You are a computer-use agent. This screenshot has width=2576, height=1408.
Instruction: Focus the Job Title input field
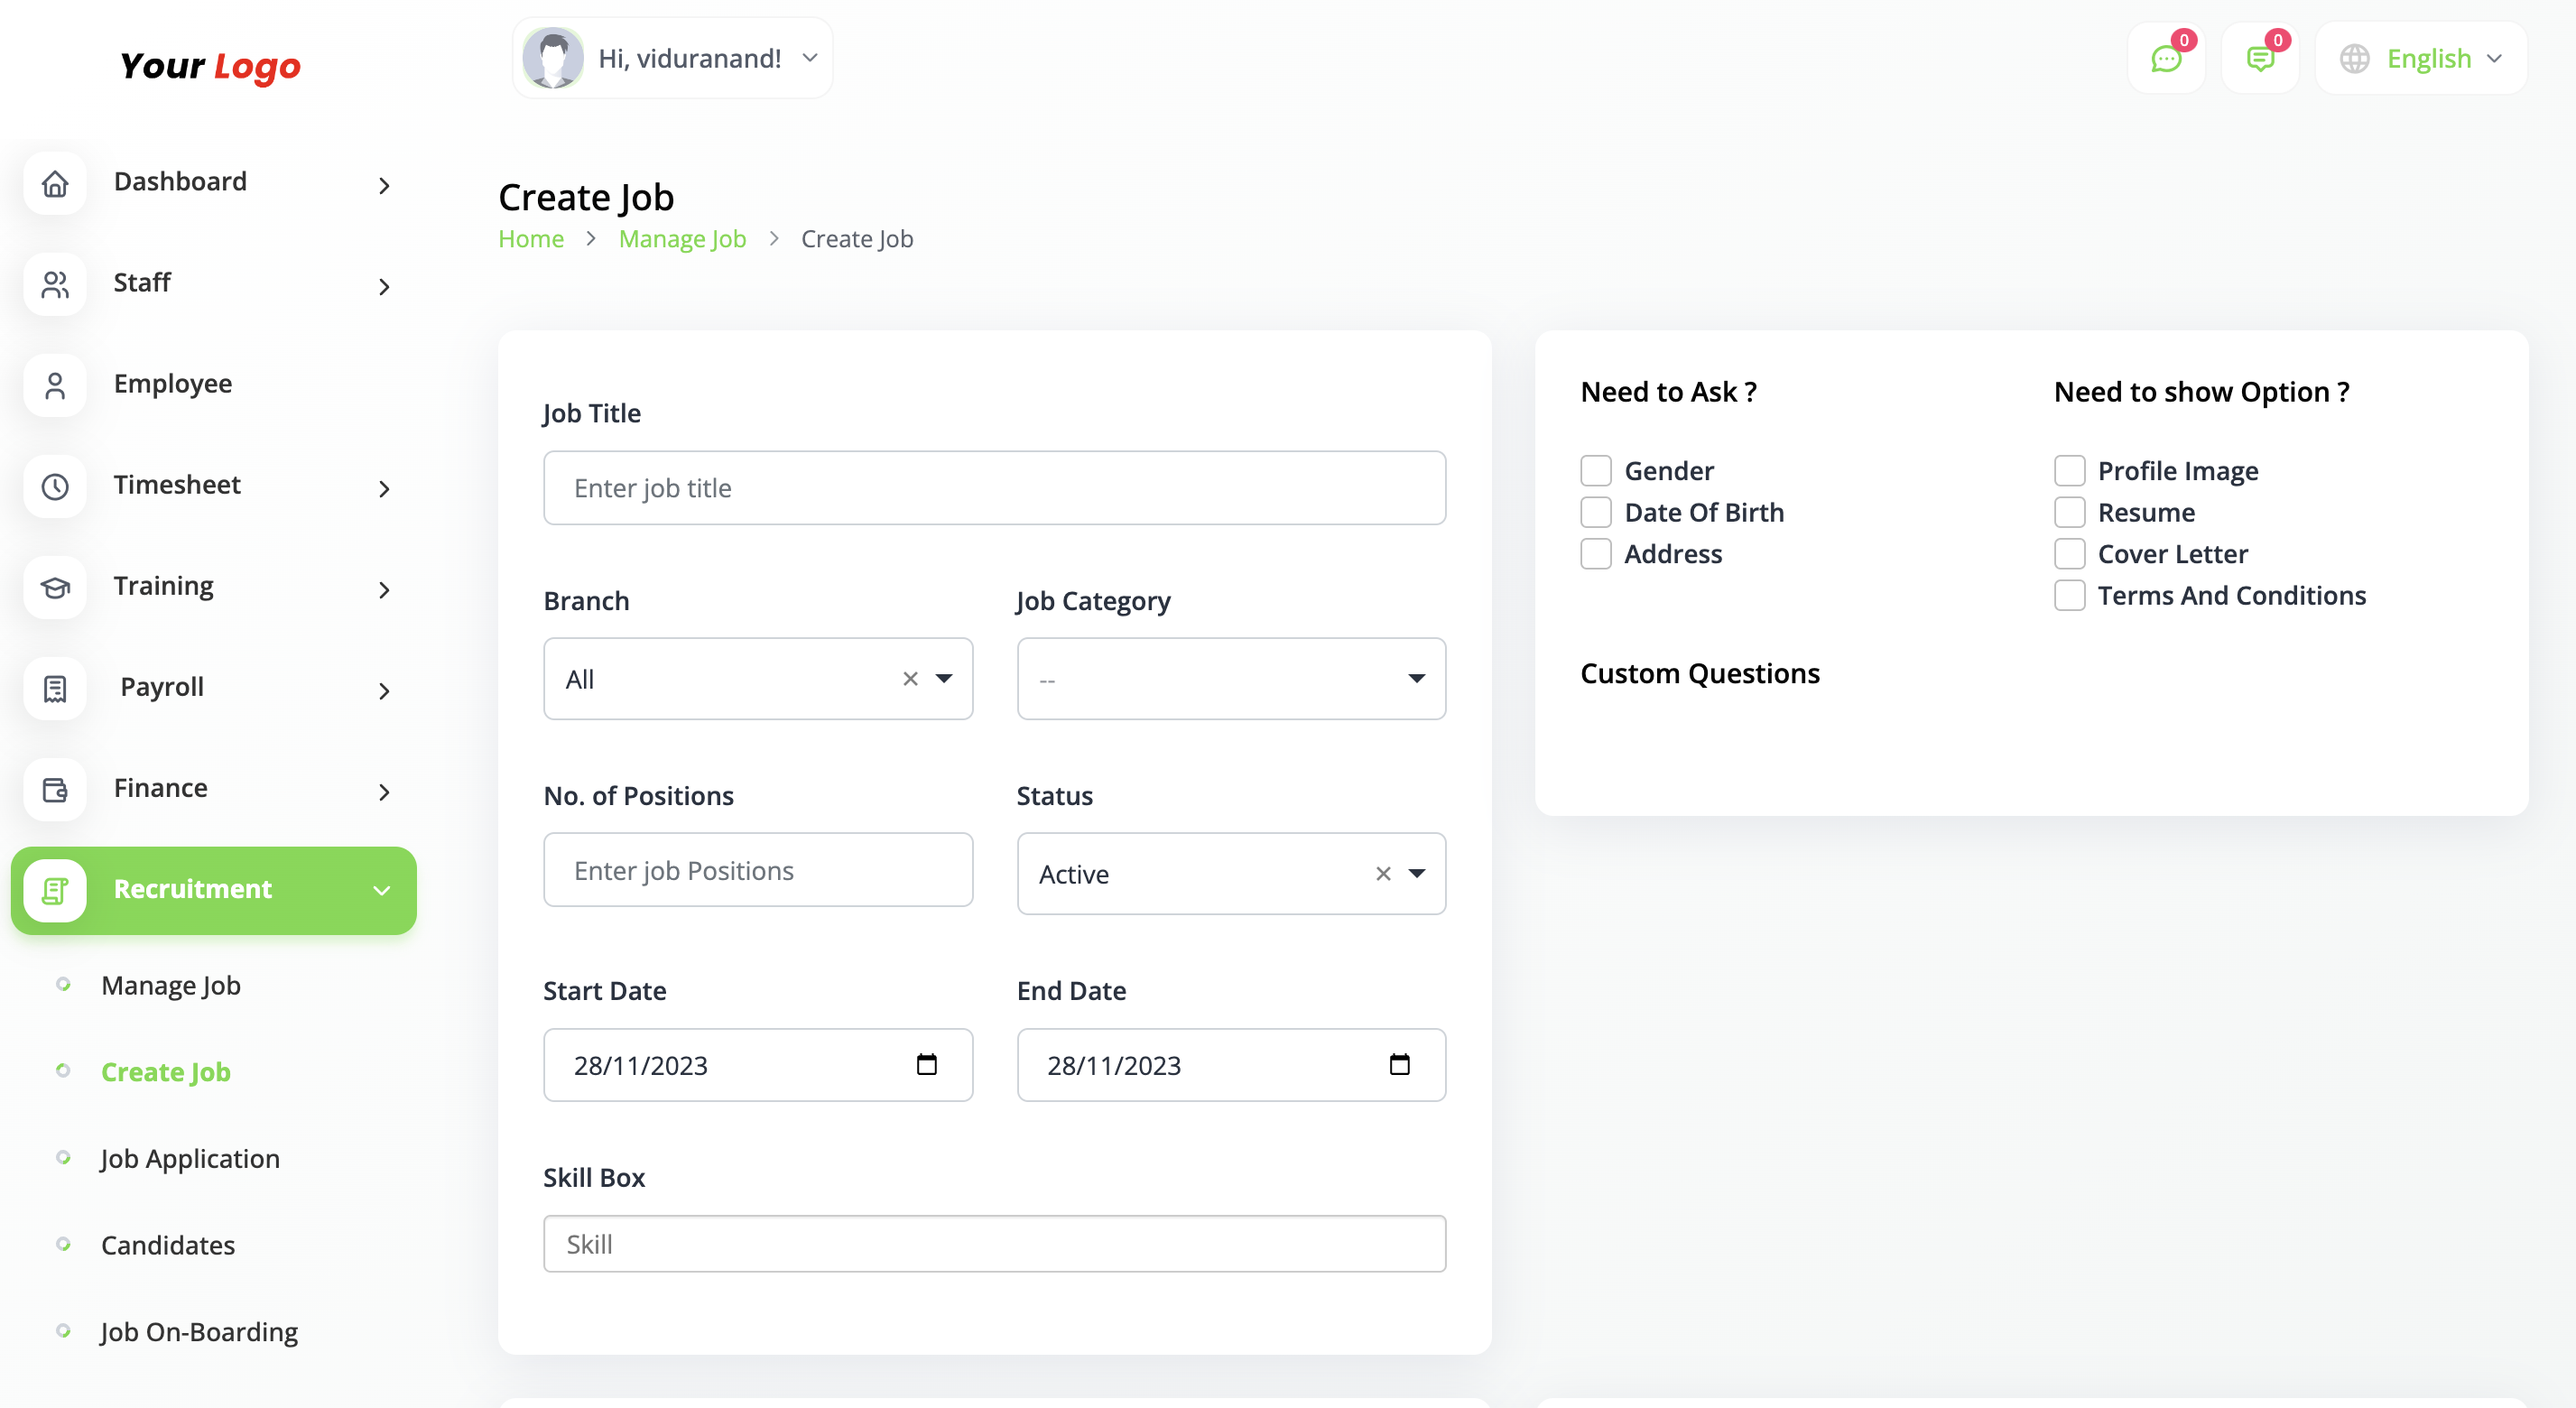coord(994,488)
